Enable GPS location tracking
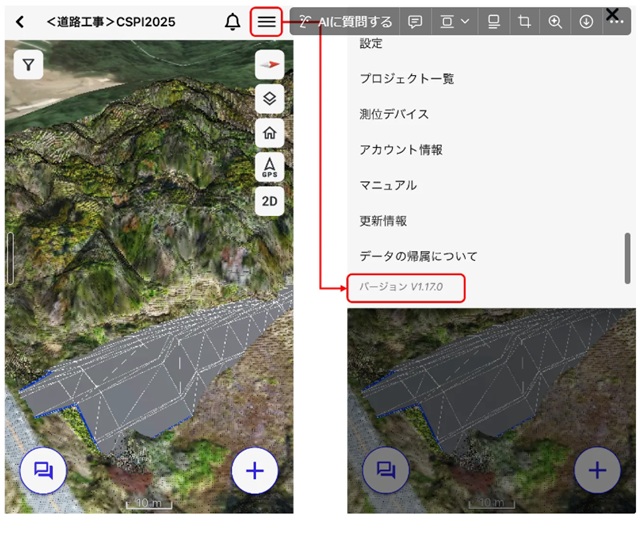 (269, 167)
